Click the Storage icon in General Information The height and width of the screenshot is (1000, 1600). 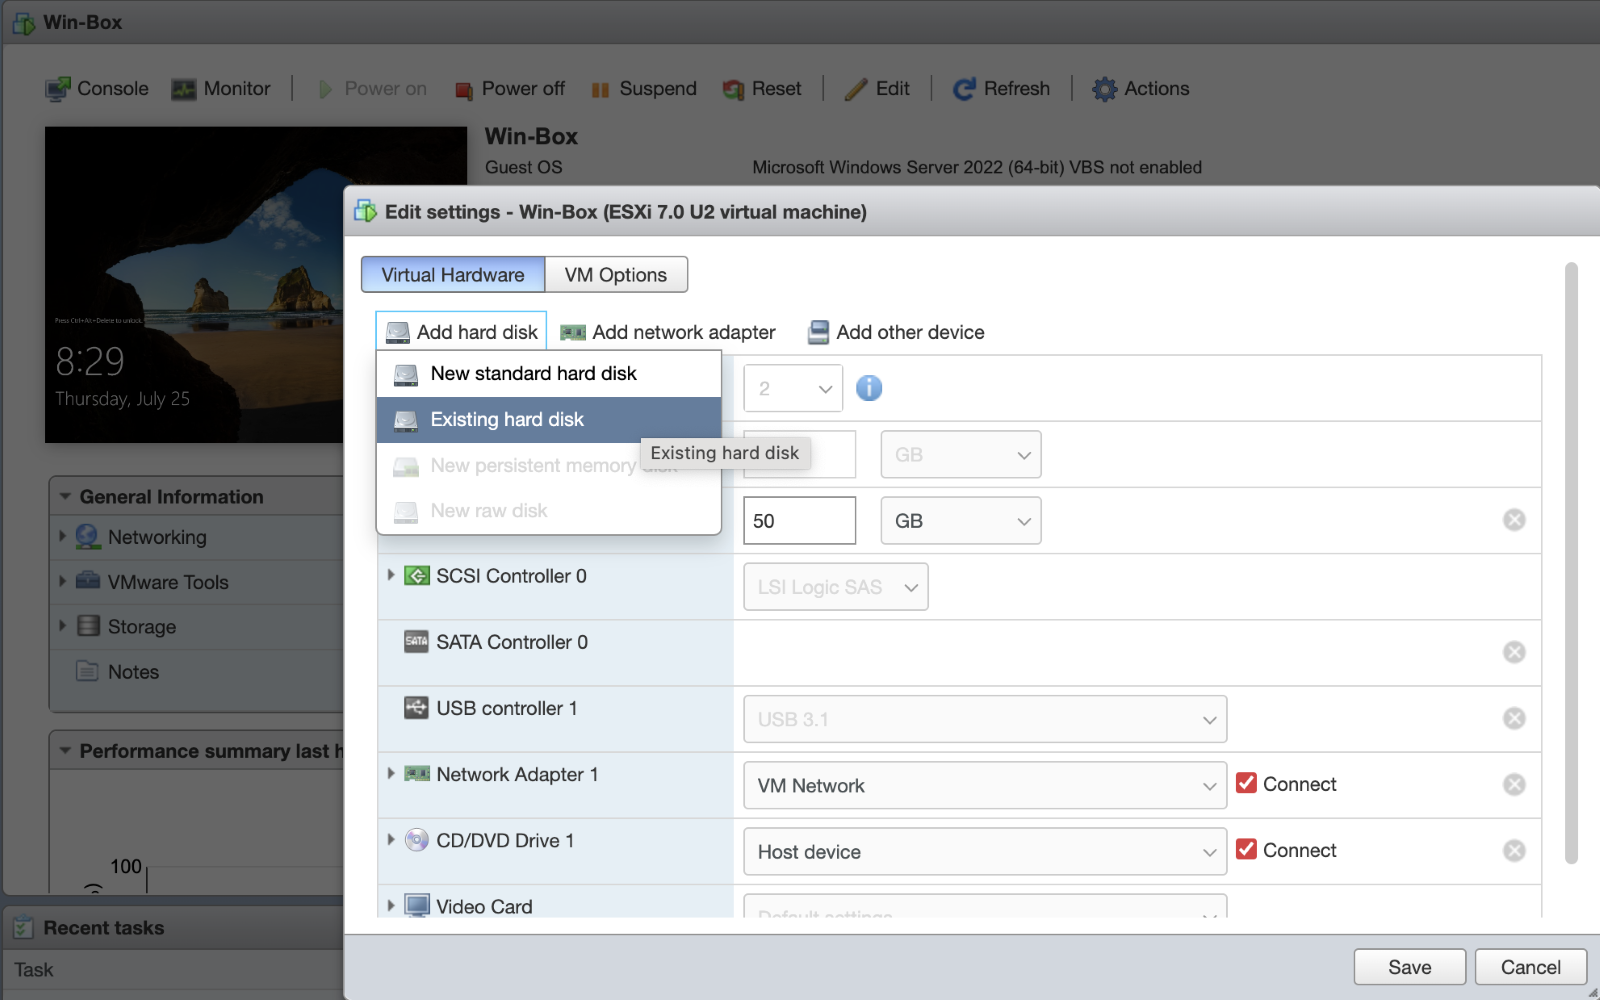(88, 626)
